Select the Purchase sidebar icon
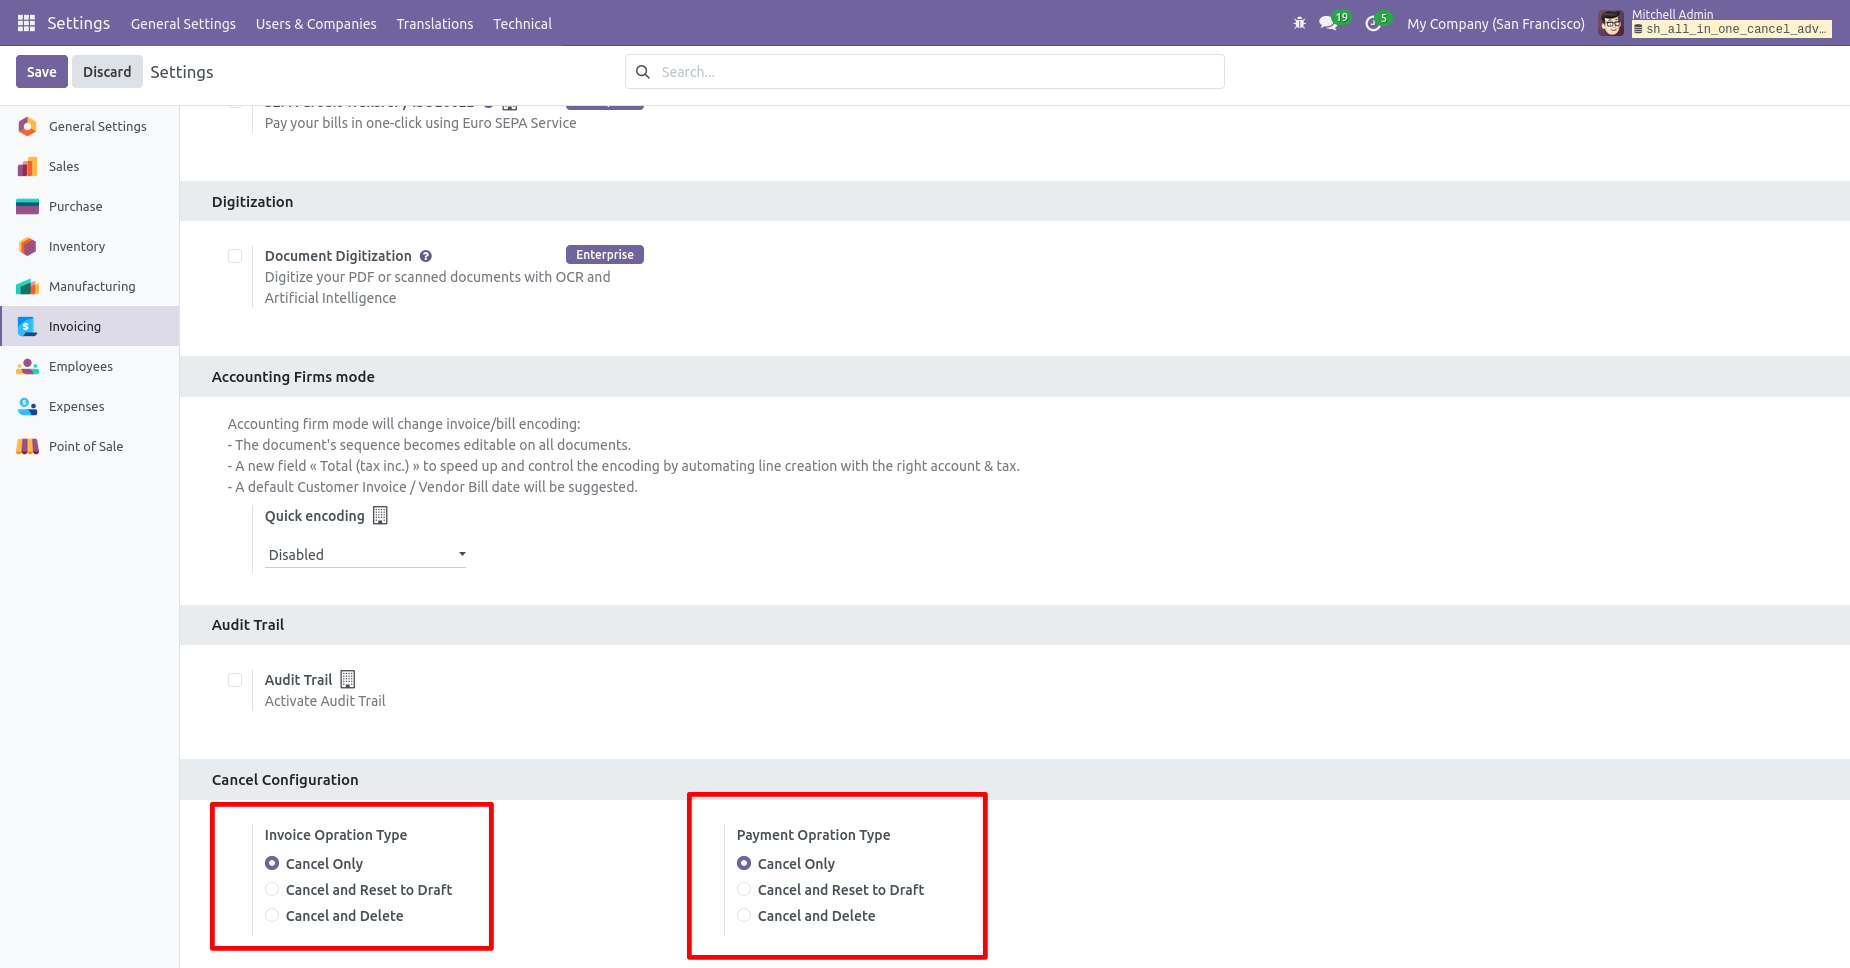This screenshot has width=1850, height=968. click(28, 206)
